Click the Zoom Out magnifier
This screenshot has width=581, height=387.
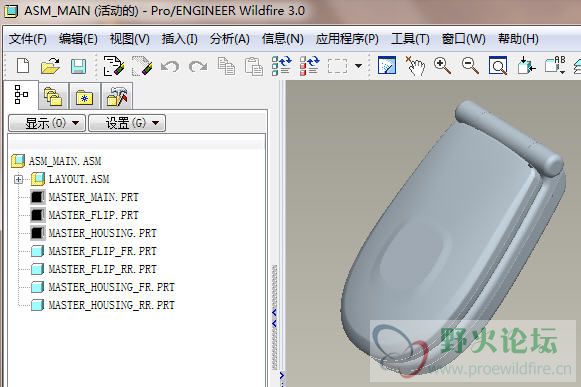470,66
